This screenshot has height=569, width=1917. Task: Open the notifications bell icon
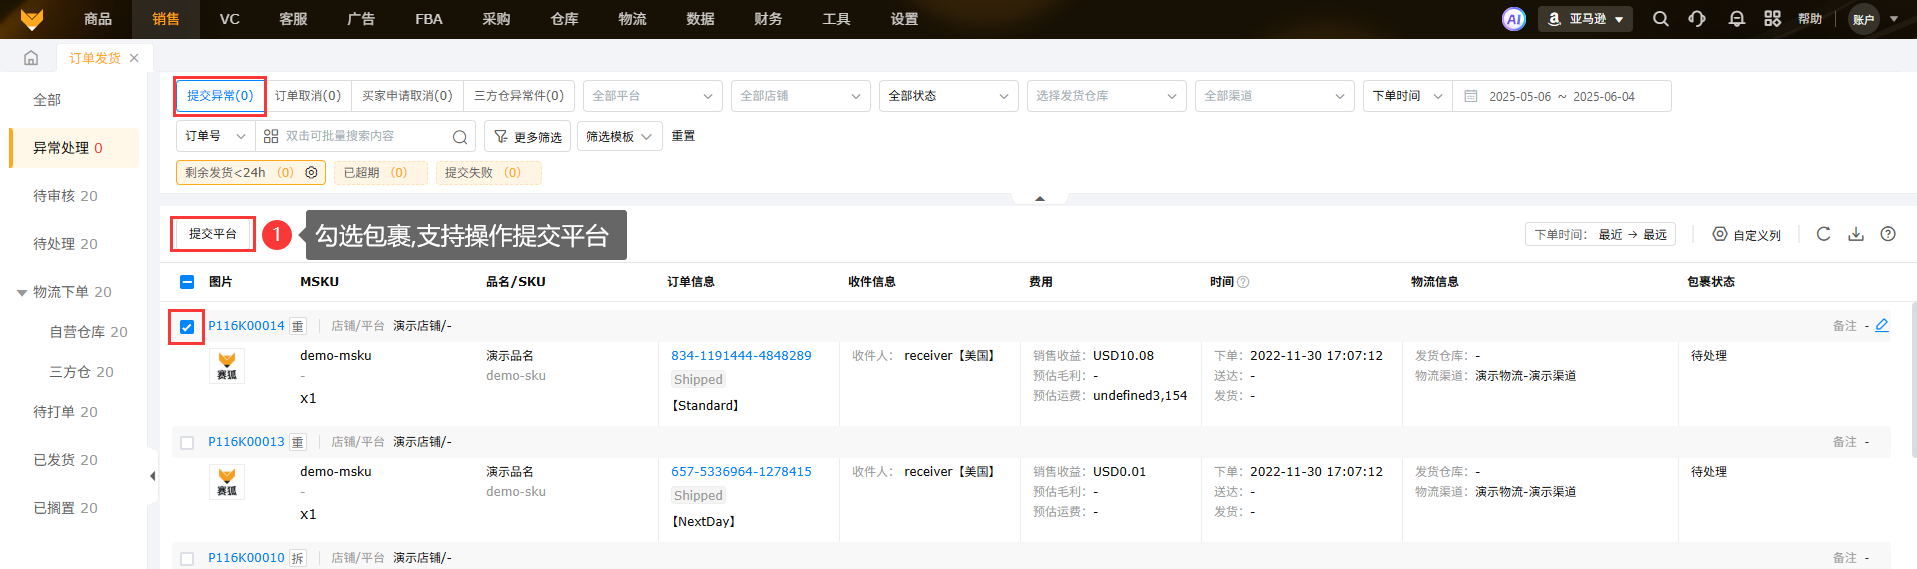point(1737,19)
